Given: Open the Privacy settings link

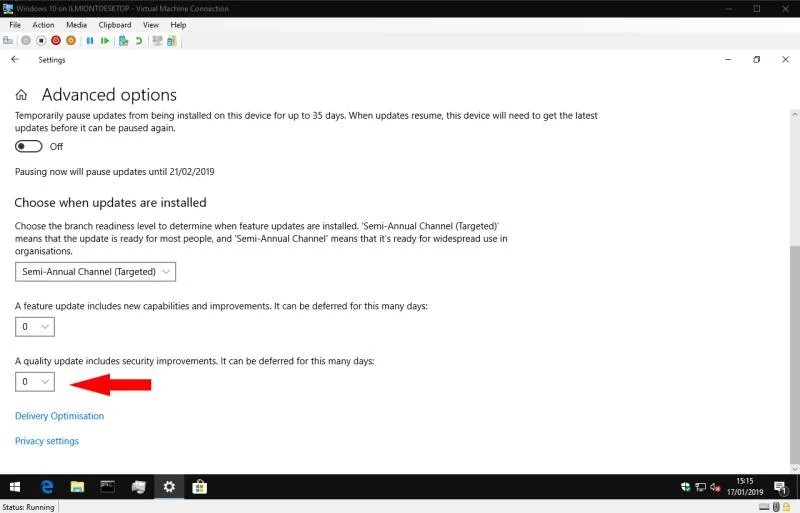Looking at the screenshot, I should point(47,441).
